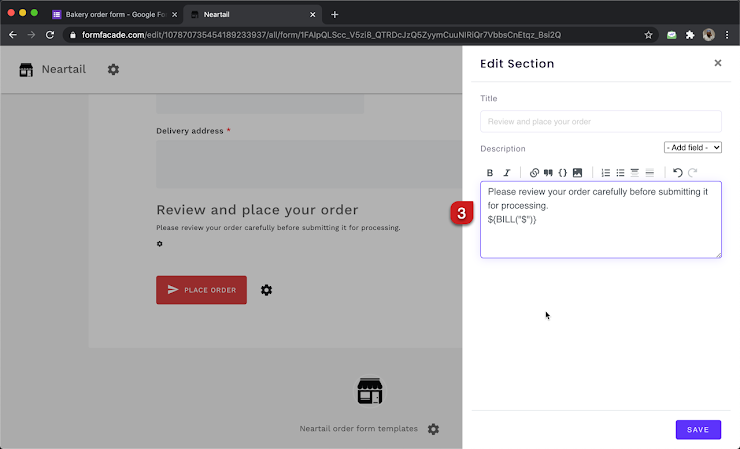Undo the last edit in description
Screen dimensions: 740x449
[x=678, y=173]
